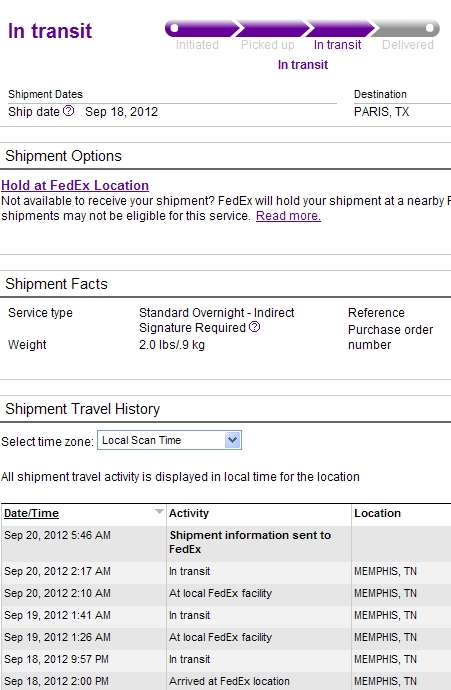Screen dimensions: 451x690
Task: Toggle the Date/Time sort triangle
Action: tap(159, 511)
